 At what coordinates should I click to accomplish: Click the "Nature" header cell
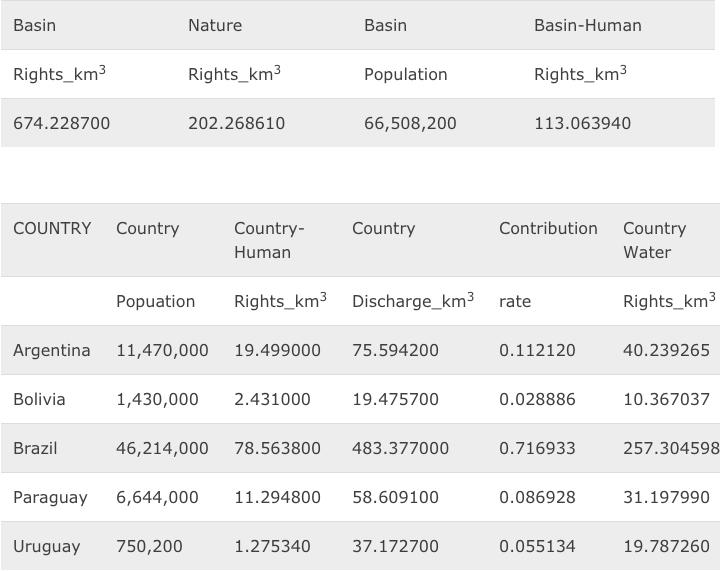pyautogui.click(x=215, y=25)
